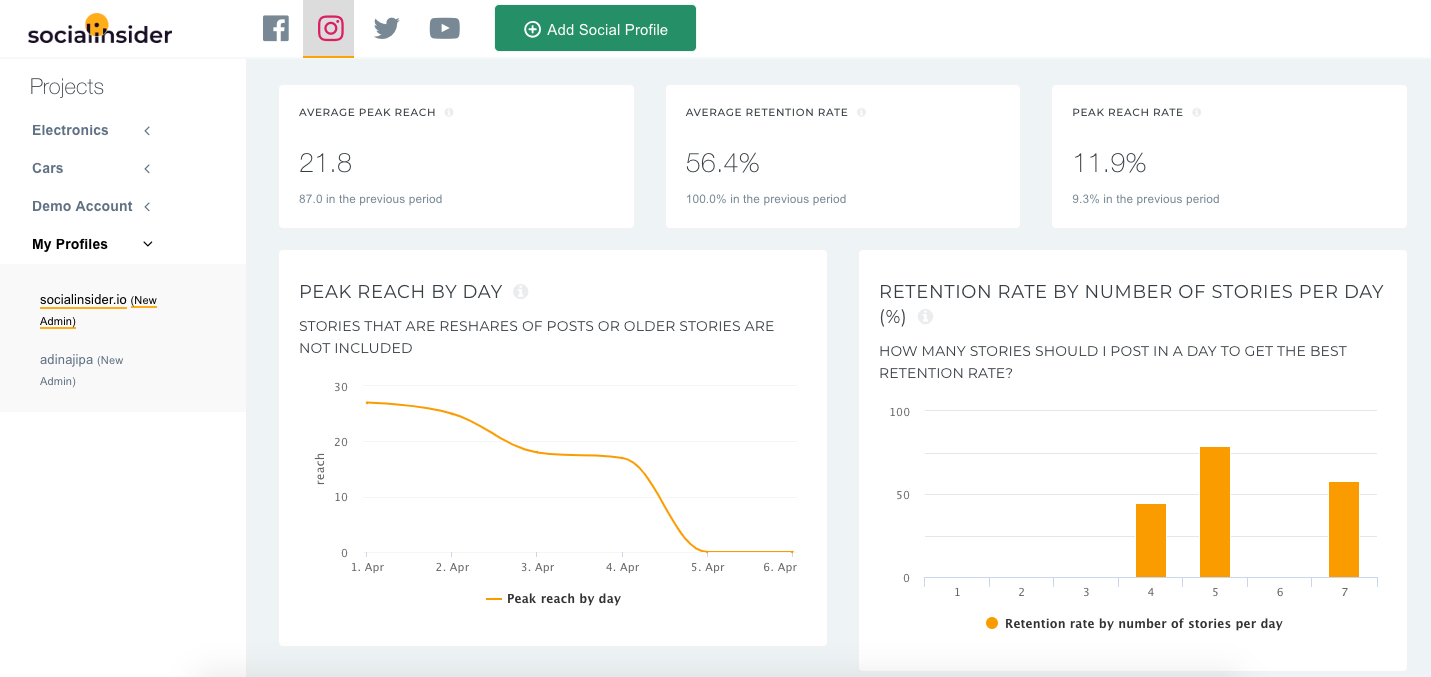
Task: Expand the Demo Account project
Action: coord(92,206)
